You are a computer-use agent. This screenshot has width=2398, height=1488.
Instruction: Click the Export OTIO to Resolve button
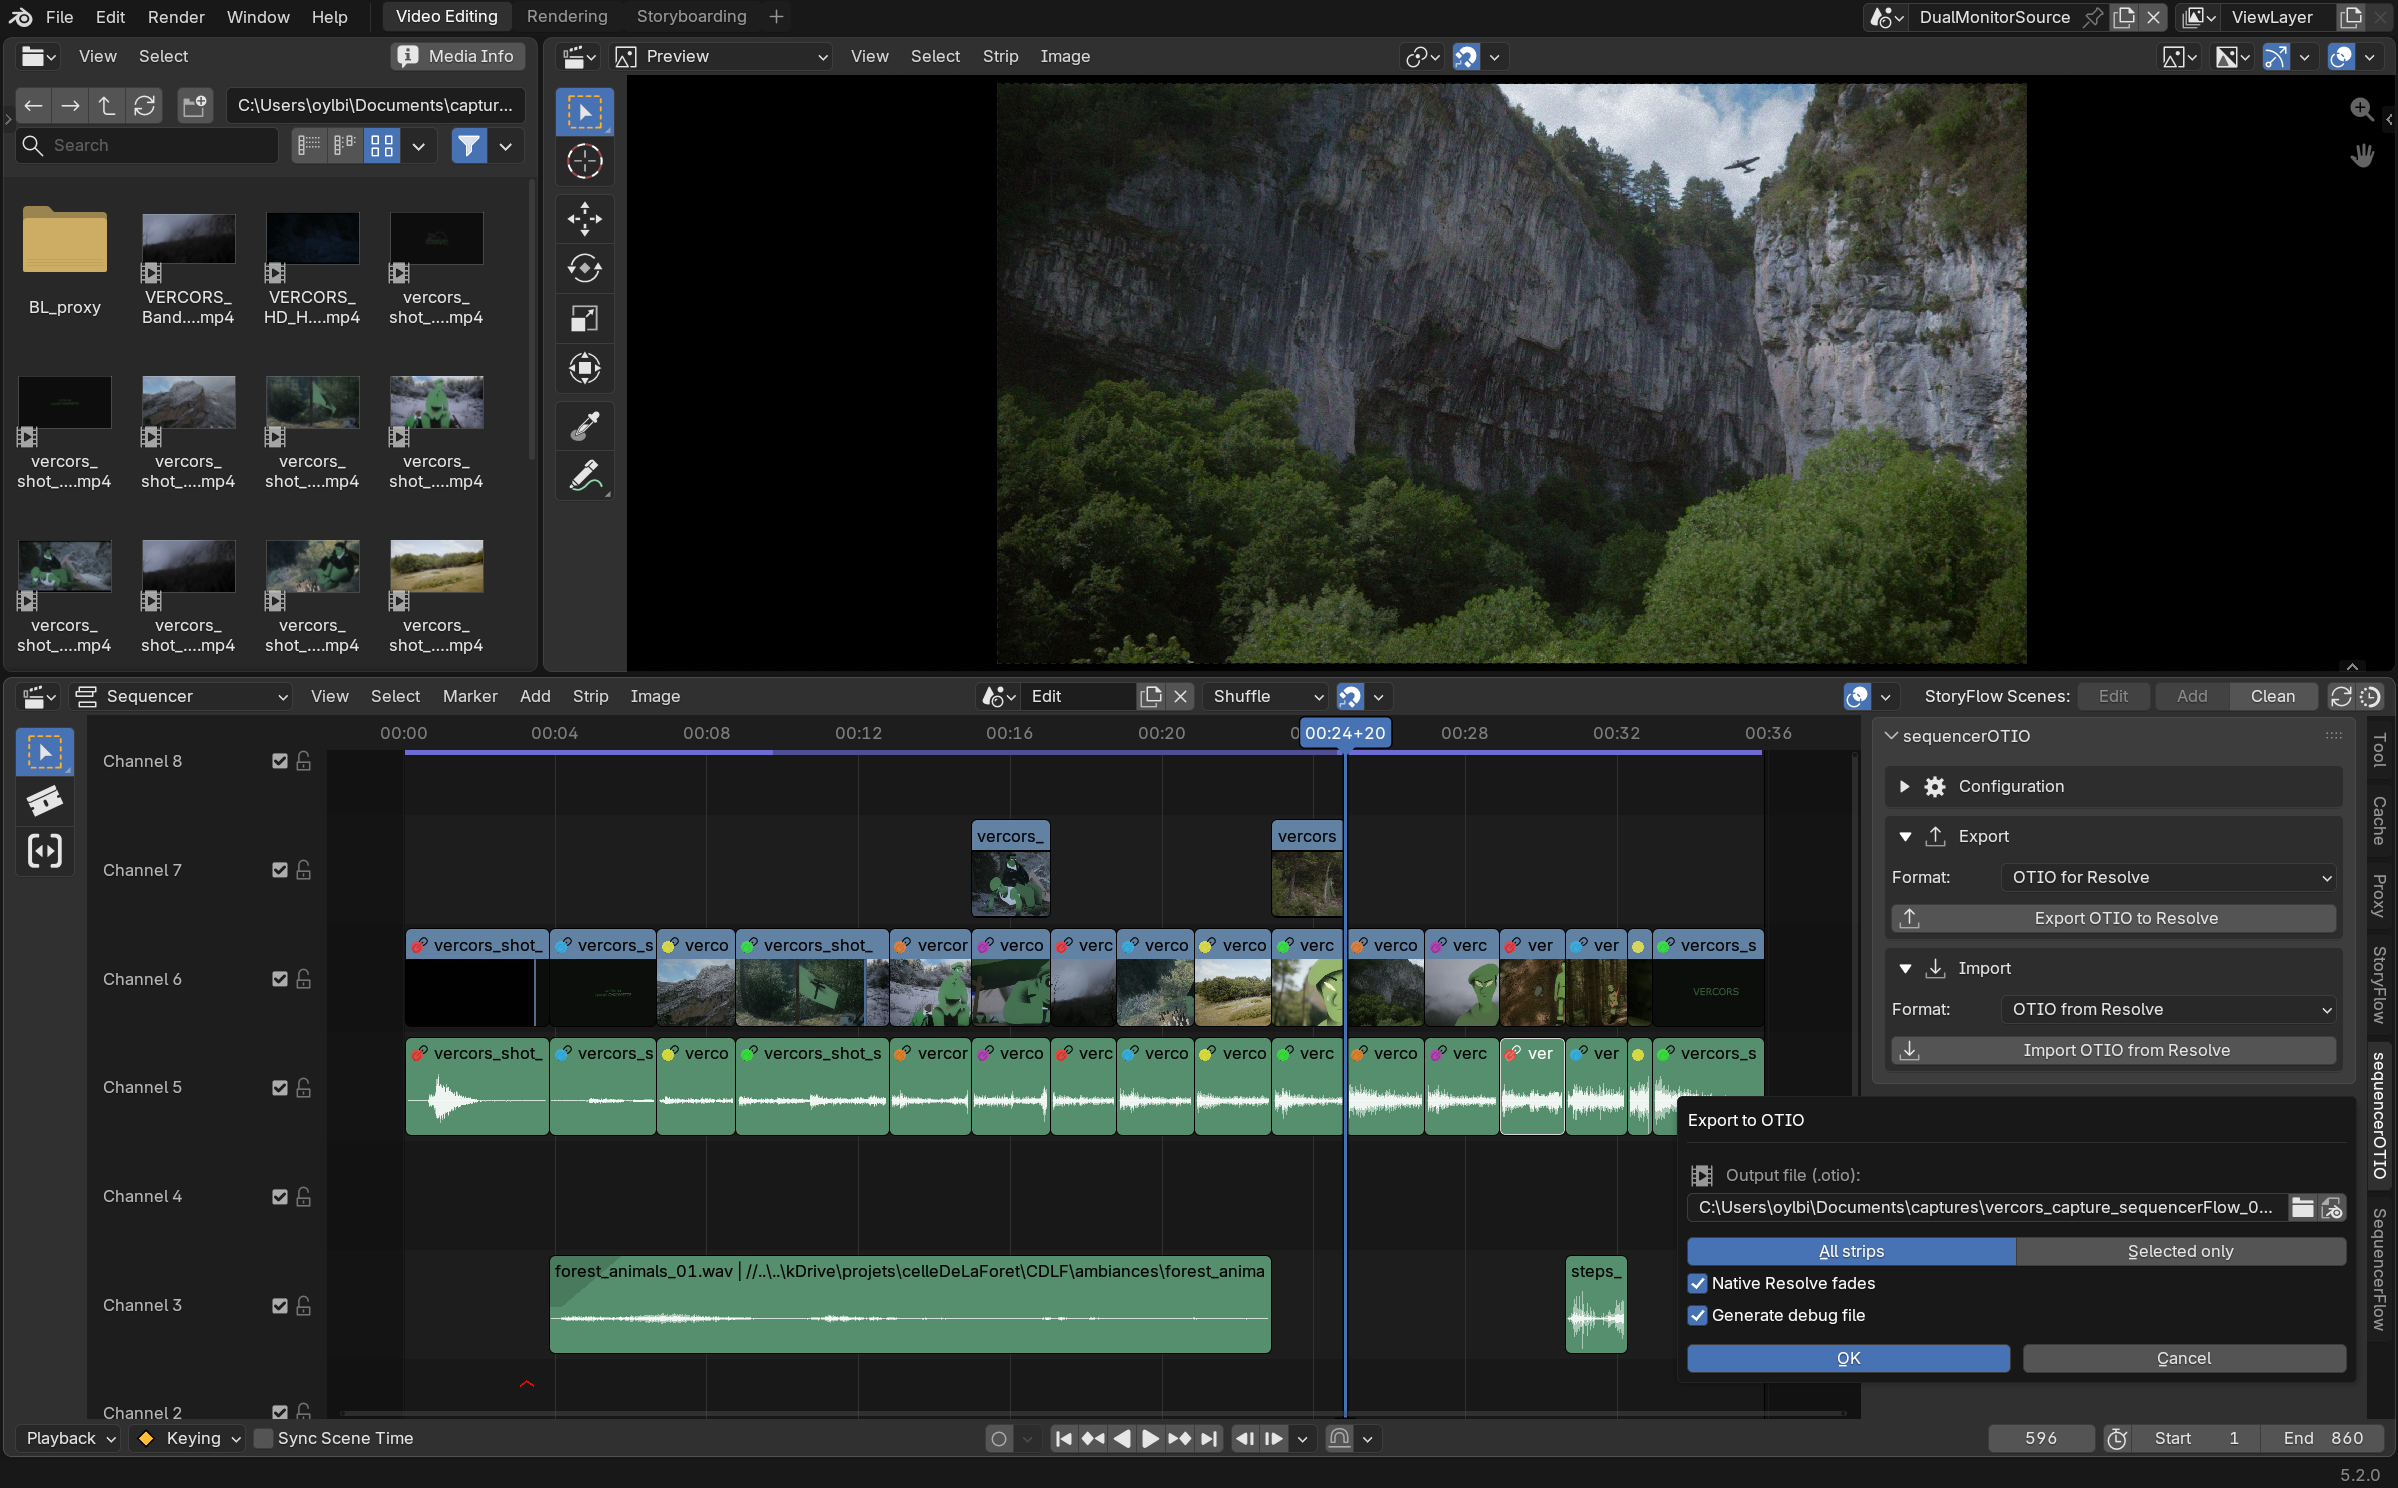pyautogui.click(x=2113, y=918)
